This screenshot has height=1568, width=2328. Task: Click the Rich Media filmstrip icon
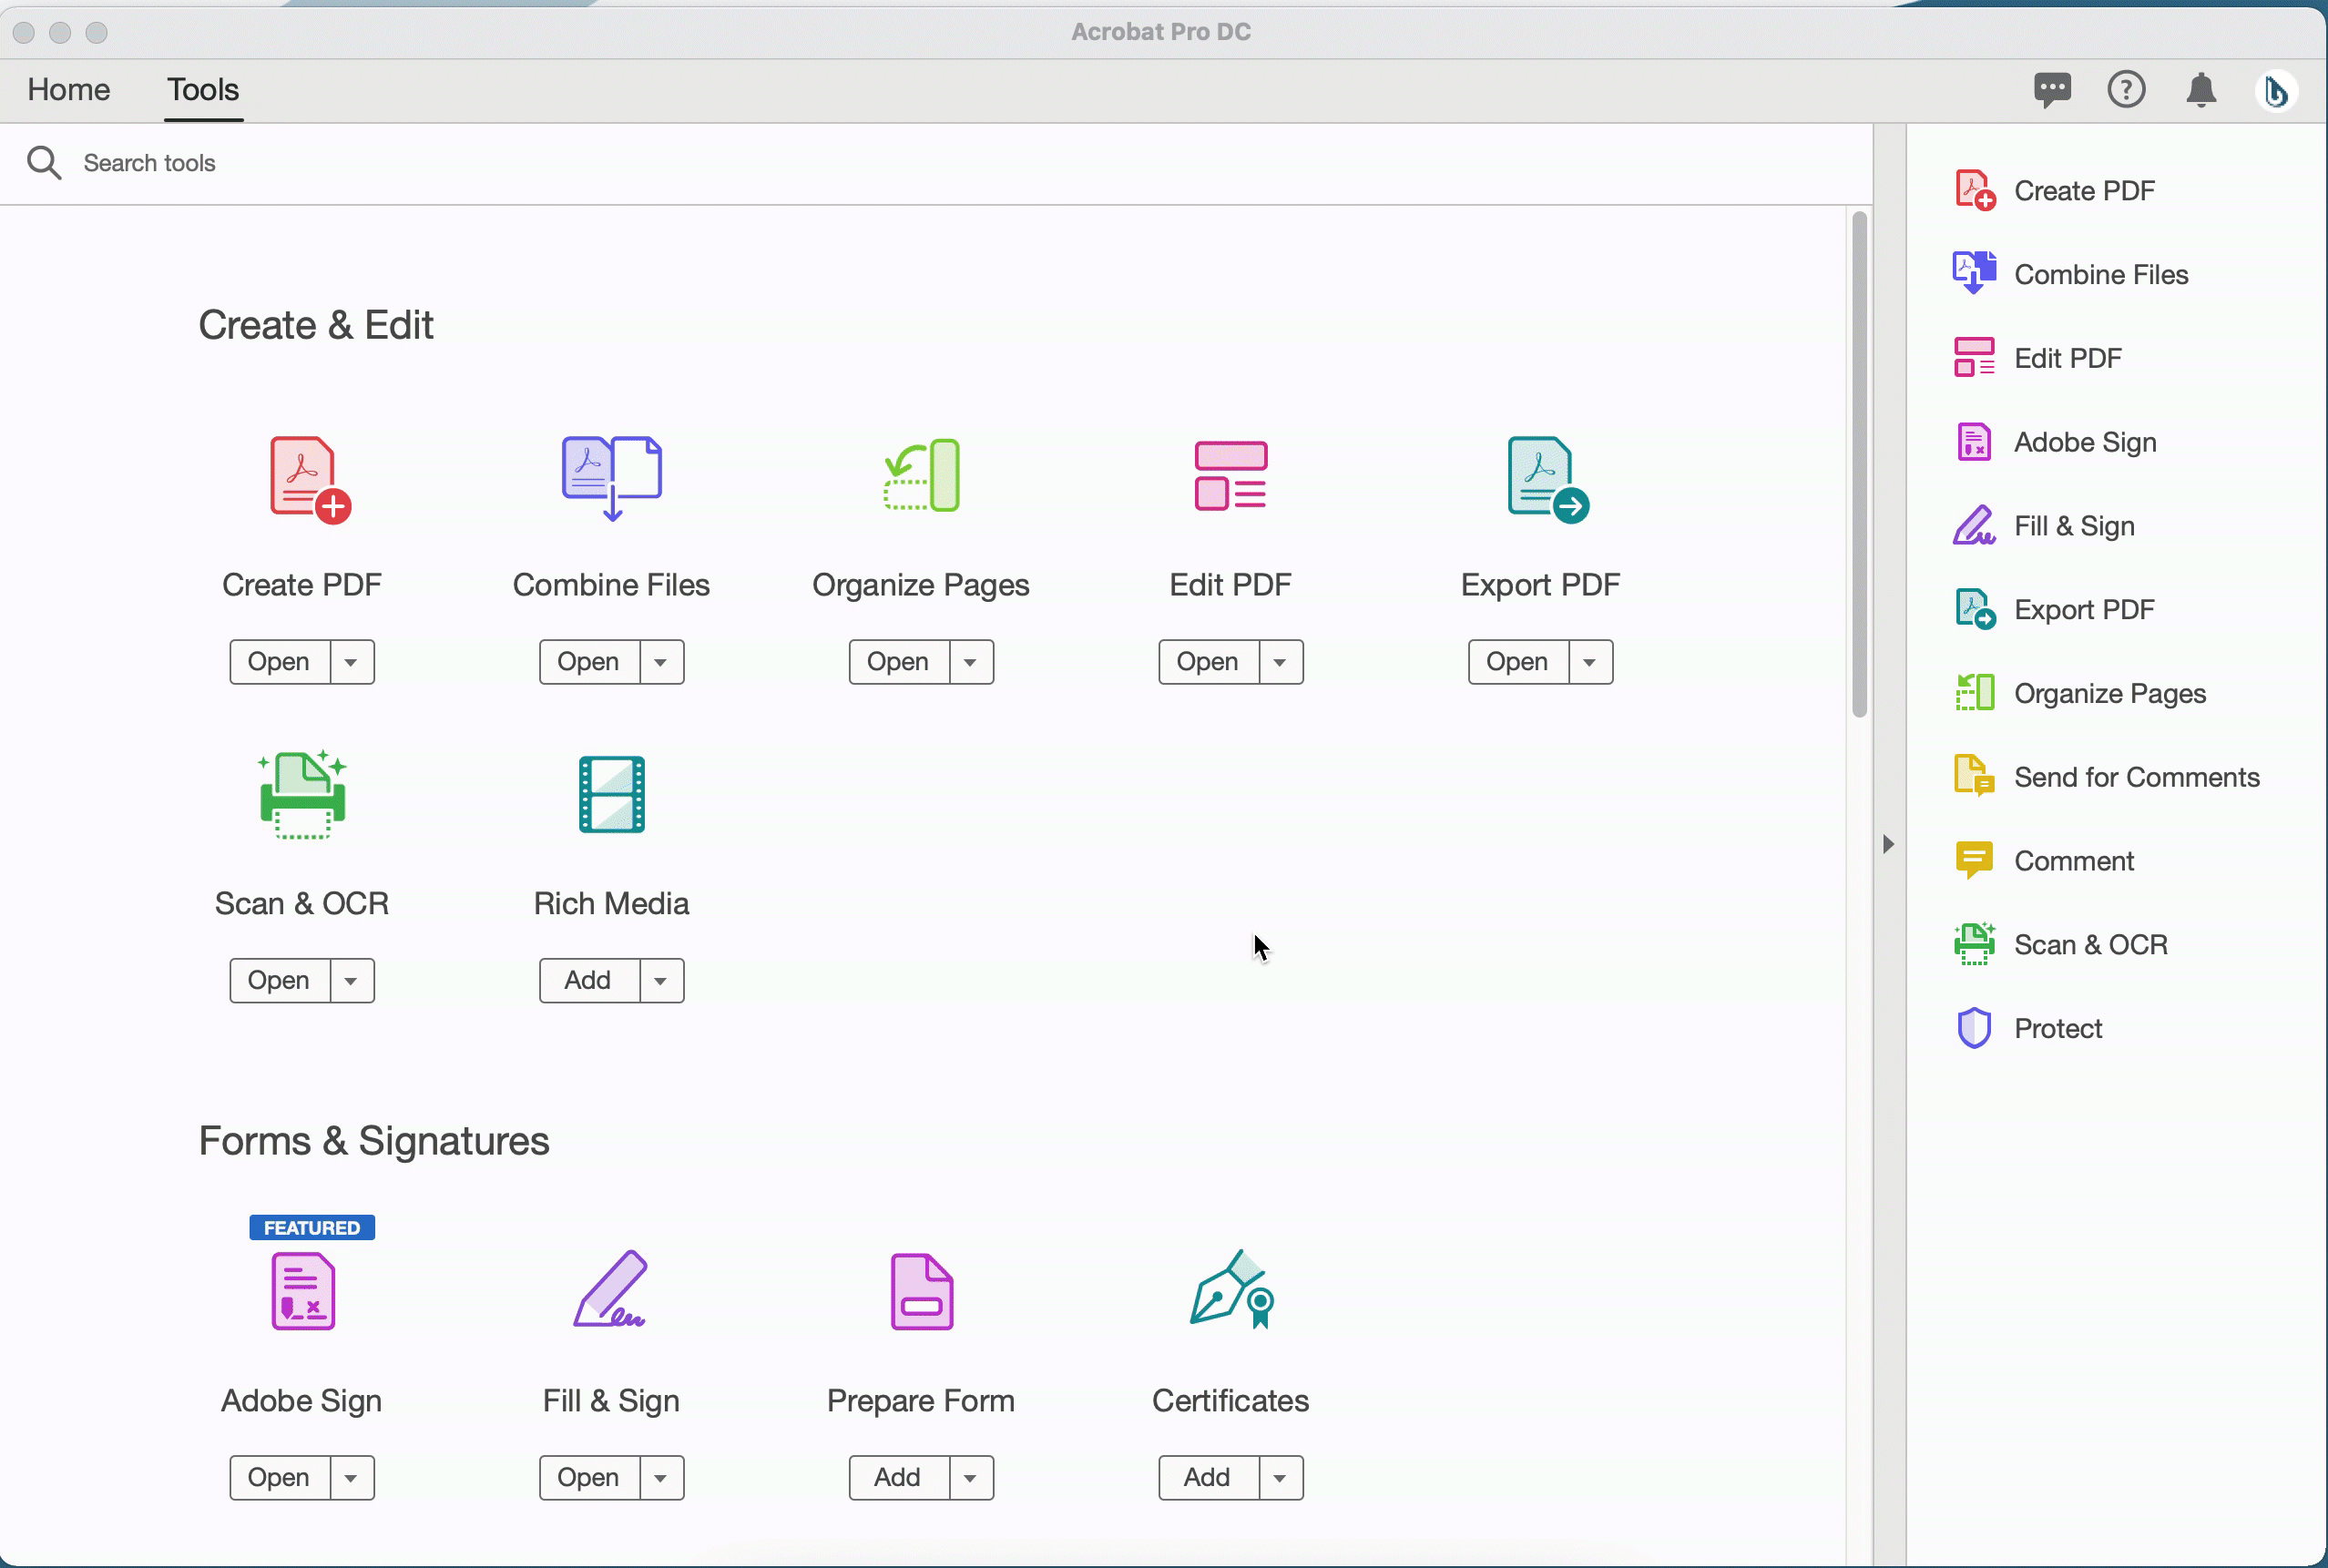pos(611,795)
